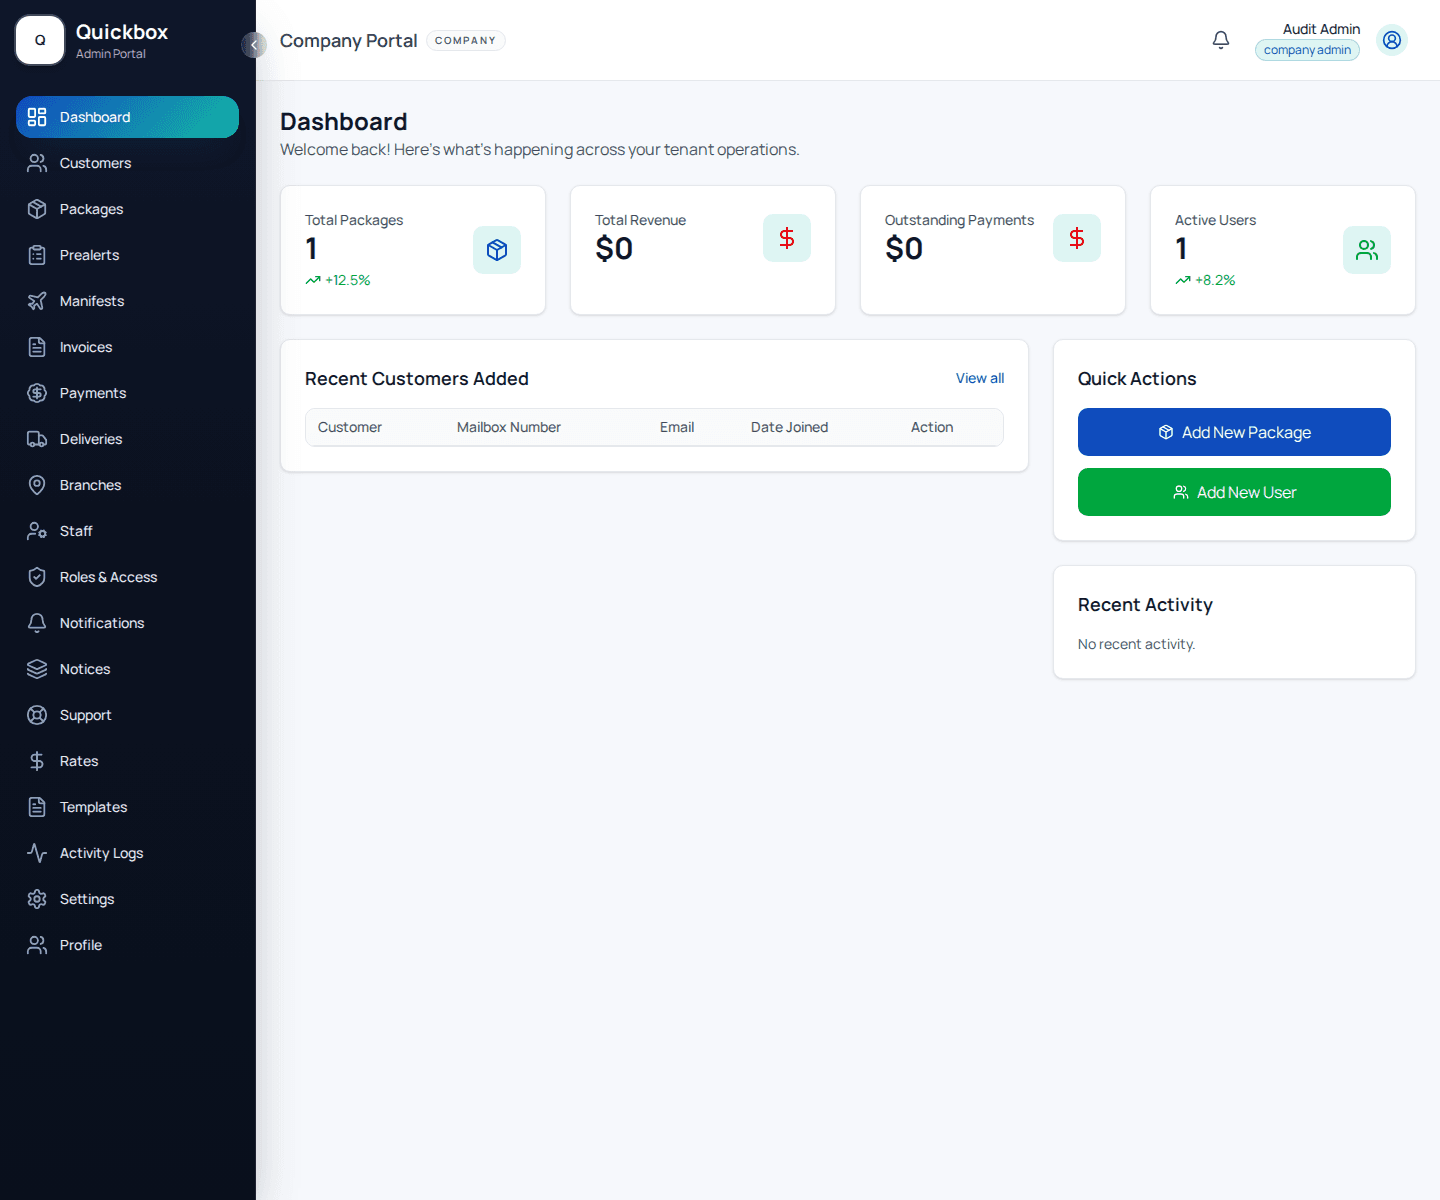Open the Manifests section via its airplane icon
The image size is (1440, 1200).
pyautogui.click(x=37, y=301)
